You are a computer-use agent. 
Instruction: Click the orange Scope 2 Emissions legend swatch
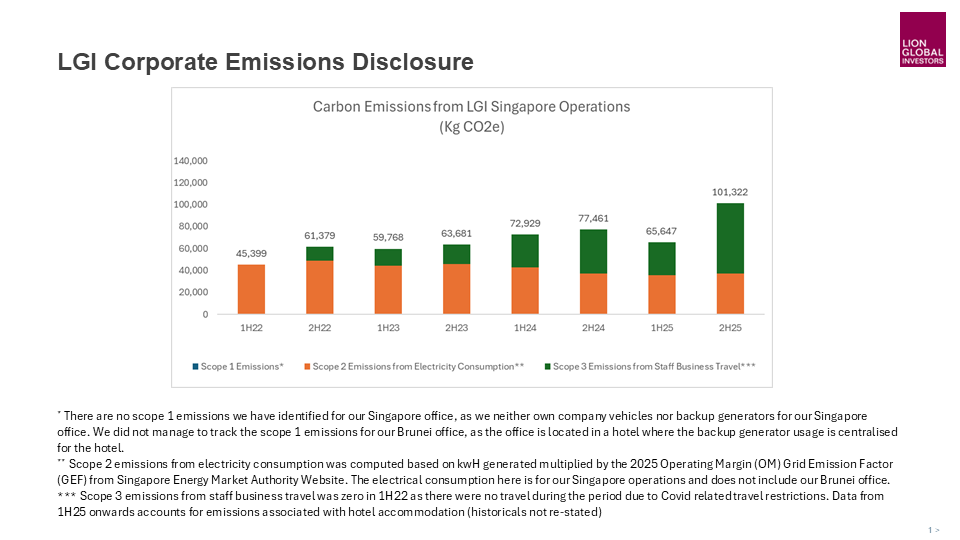click(306, 367)
